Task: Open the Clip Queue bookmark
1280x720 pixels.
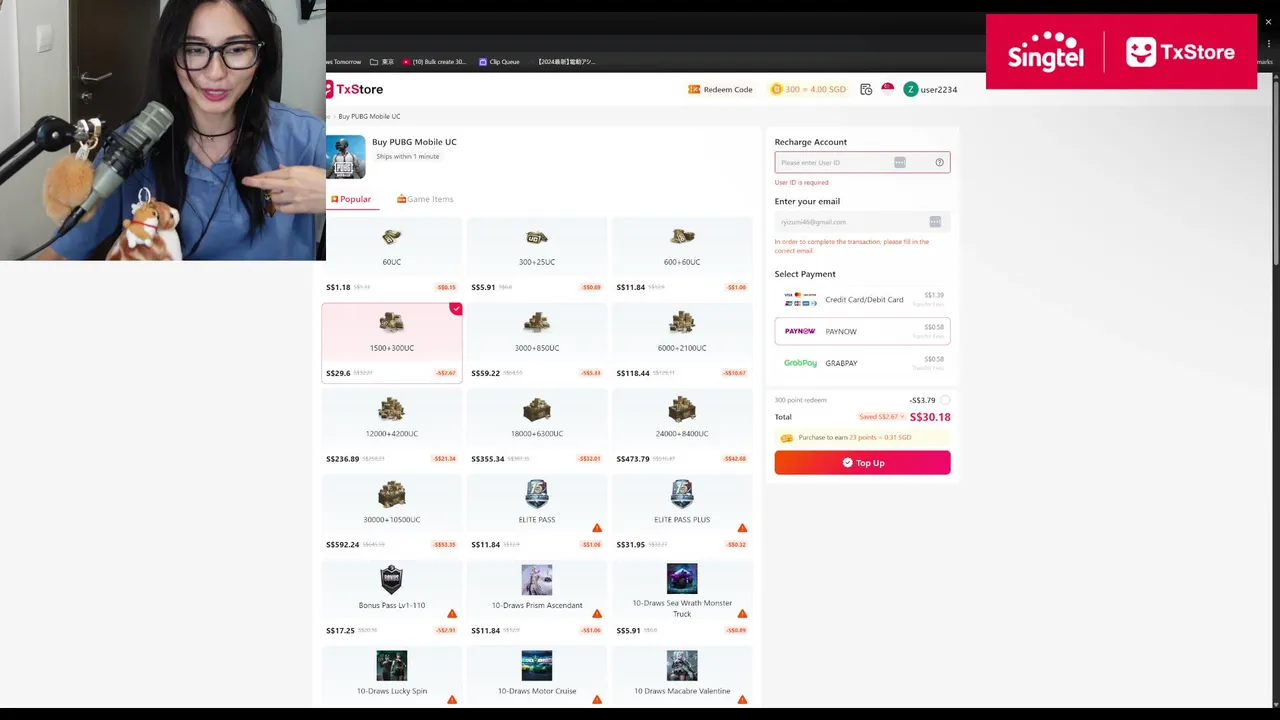Action: pyautogui.click(x=499, y=62)
